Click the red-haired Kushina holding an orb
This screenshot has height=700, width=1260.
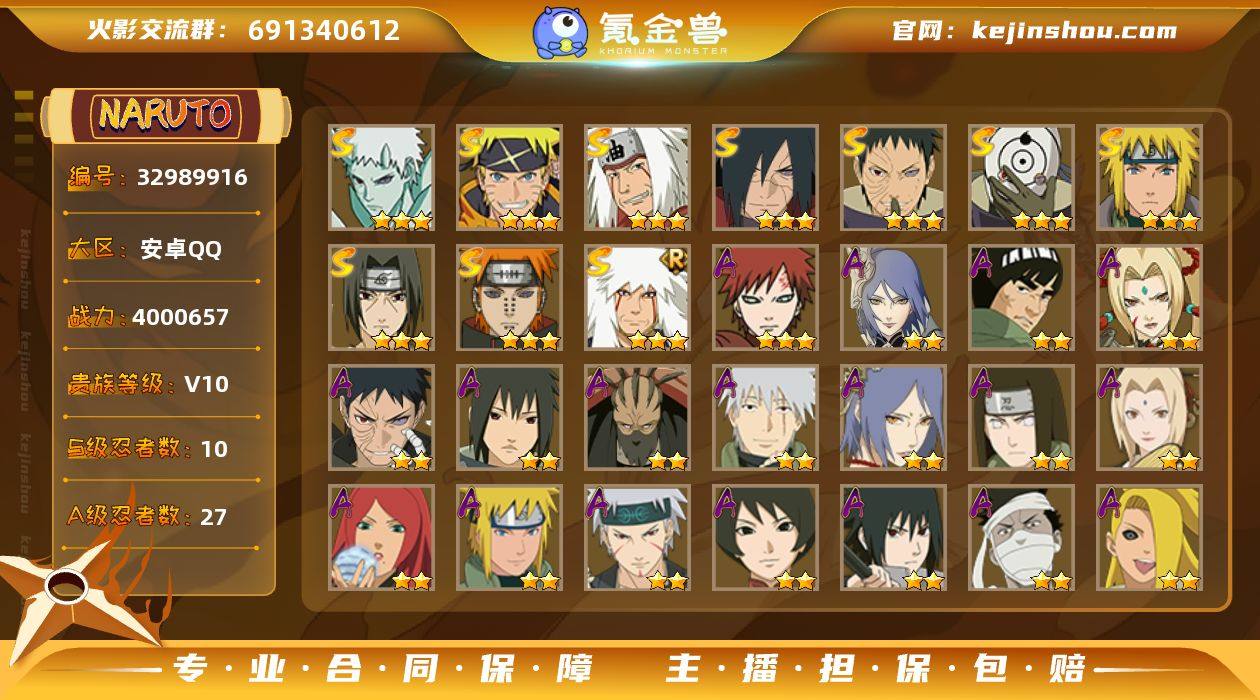coord(382,538)
